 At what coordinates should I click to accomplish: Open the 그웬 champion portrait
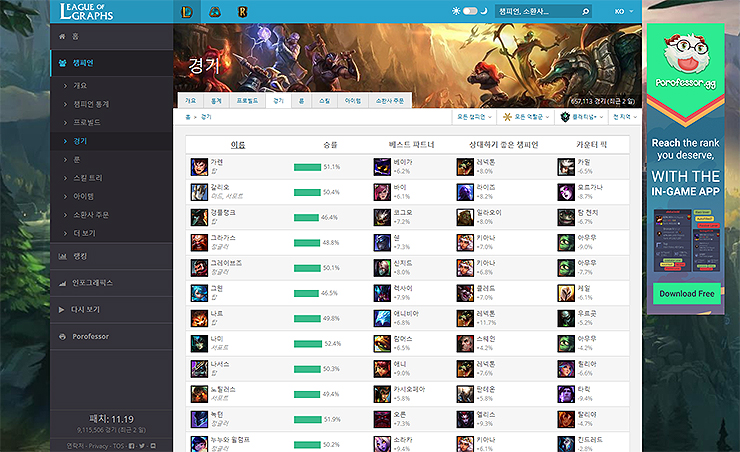pyautogui.click(x=199, y=293)
